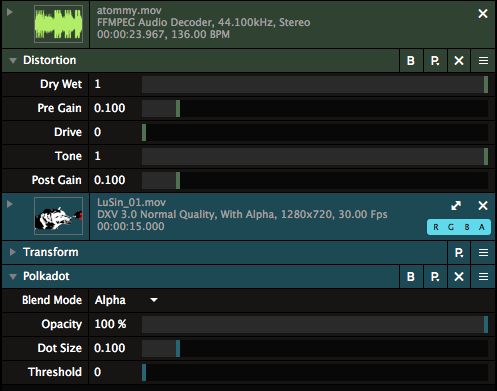The width and height of the screenshot is (497, 391).
Task: Click the 00:00:23.967, 136.00 BPM text
Action: (x=163, y=34)
